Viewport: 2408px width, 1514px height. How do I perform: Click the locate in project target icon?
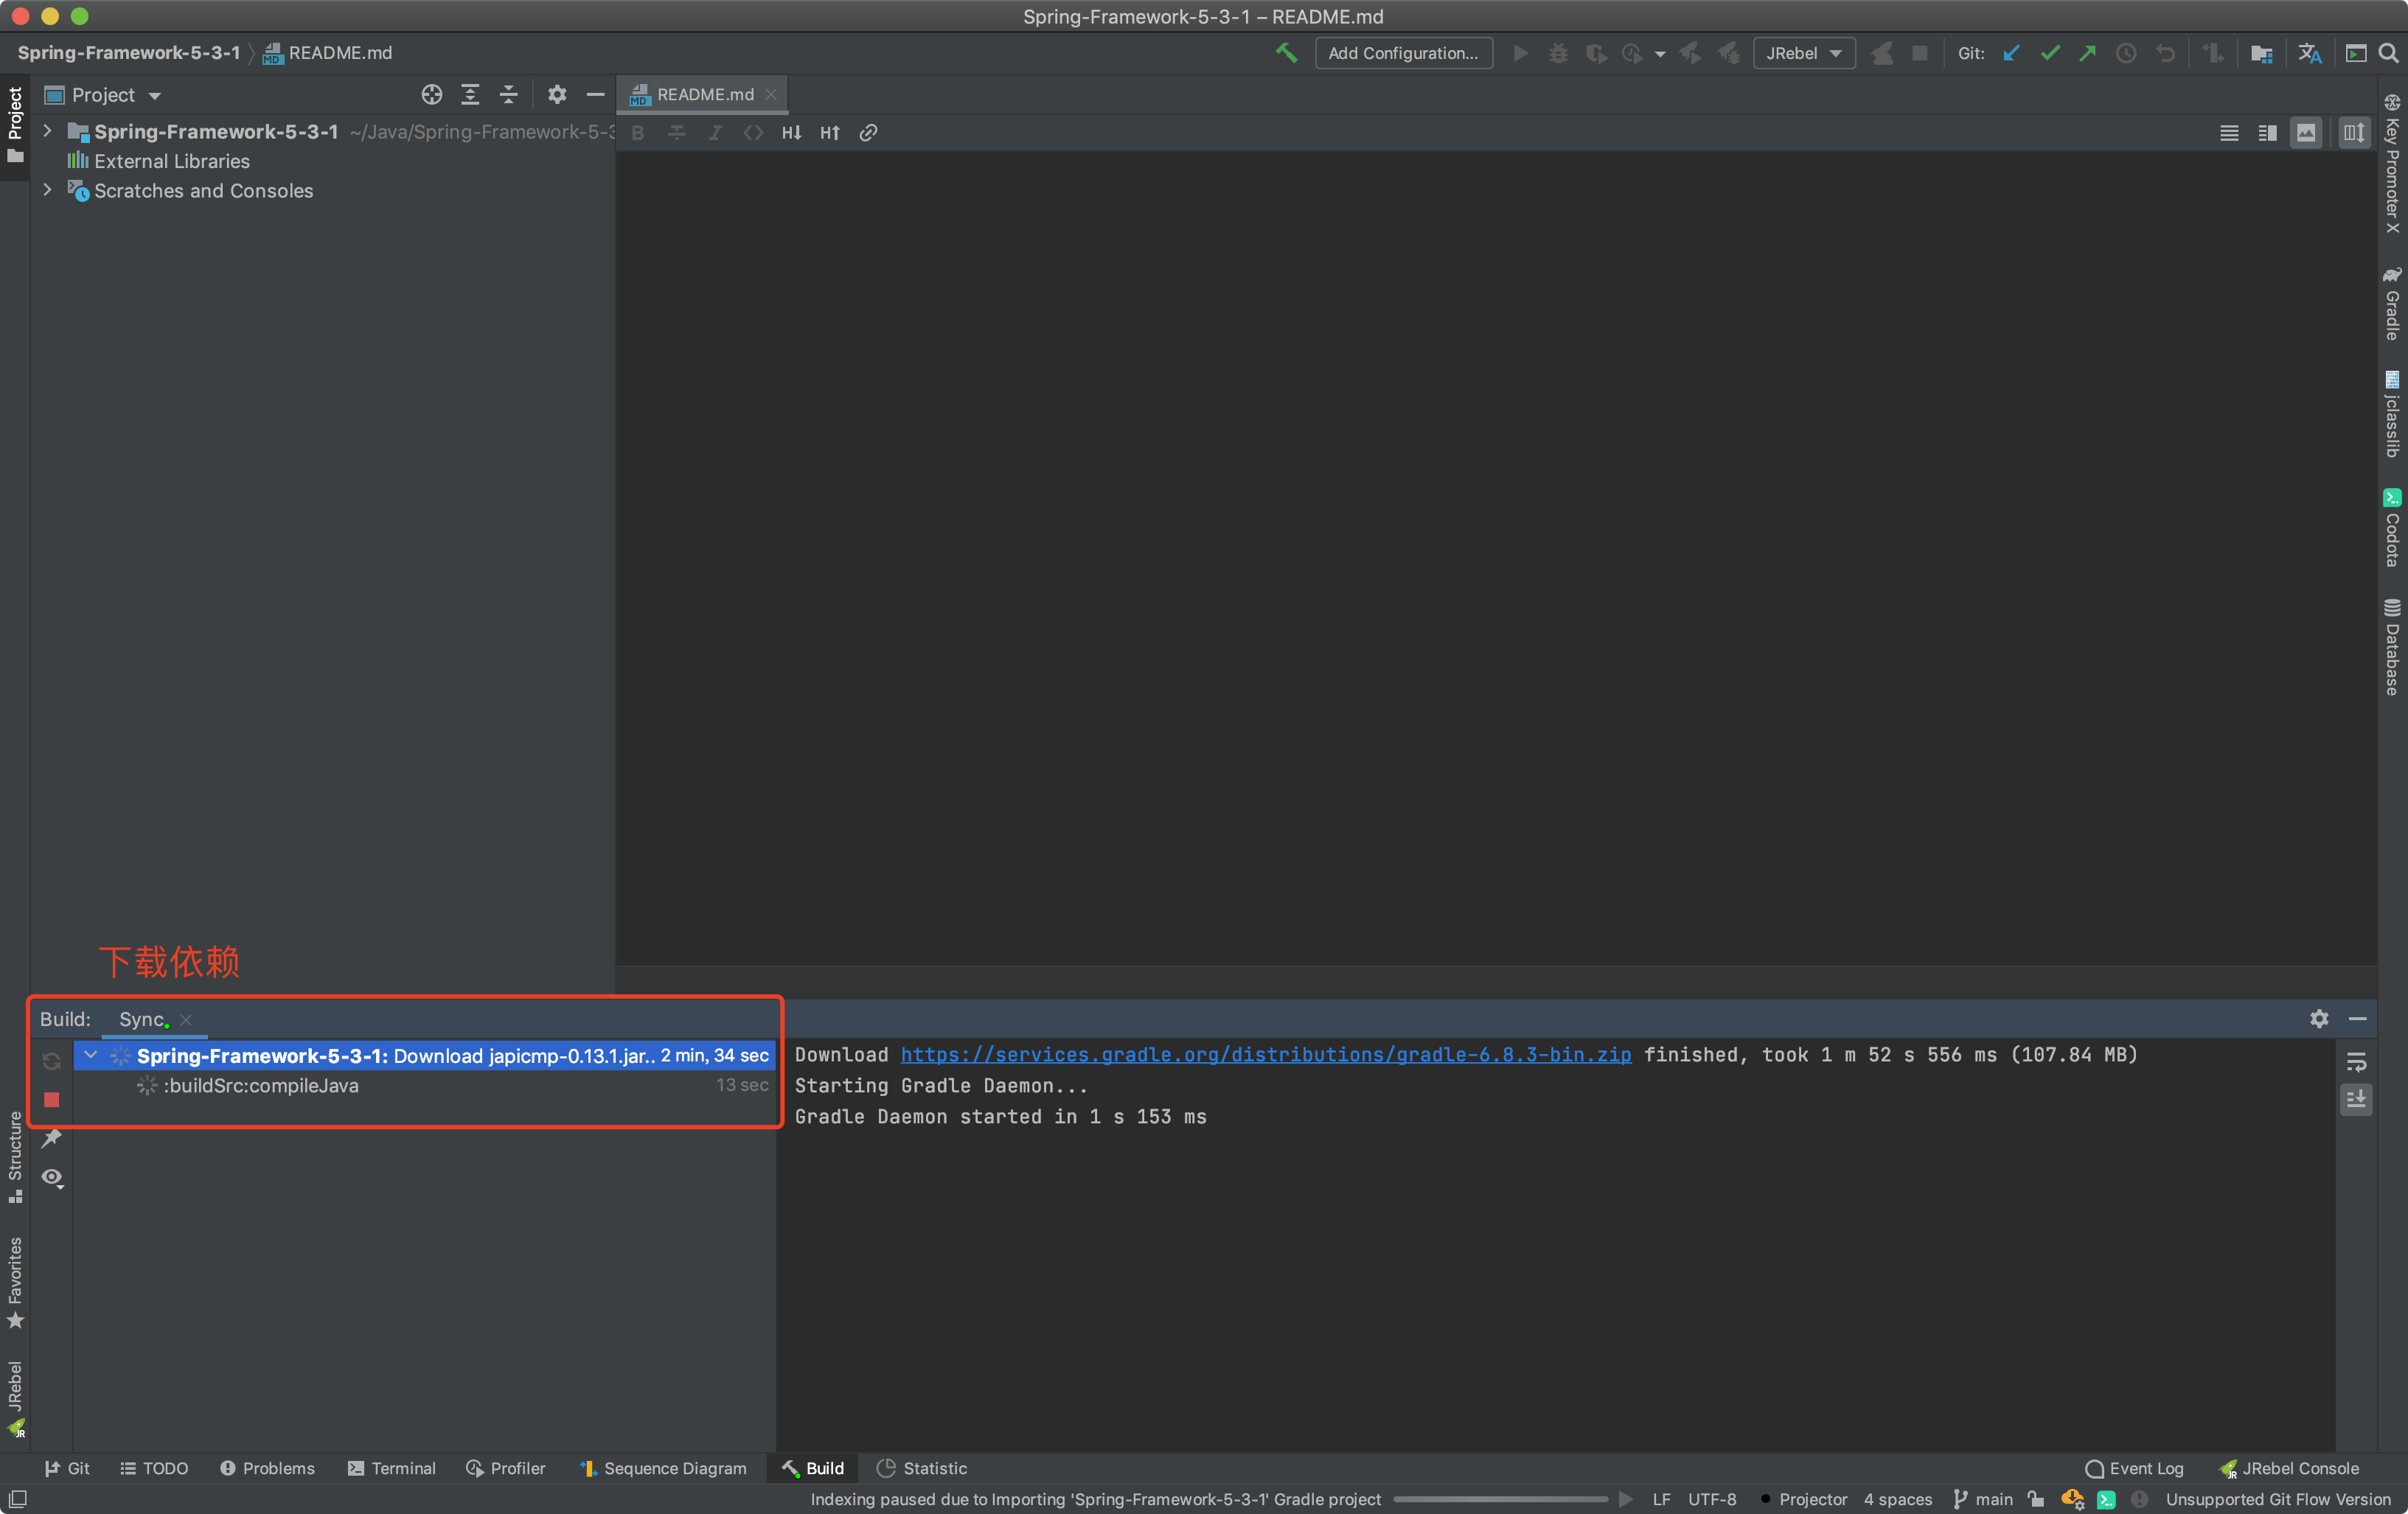pos(431,95)
